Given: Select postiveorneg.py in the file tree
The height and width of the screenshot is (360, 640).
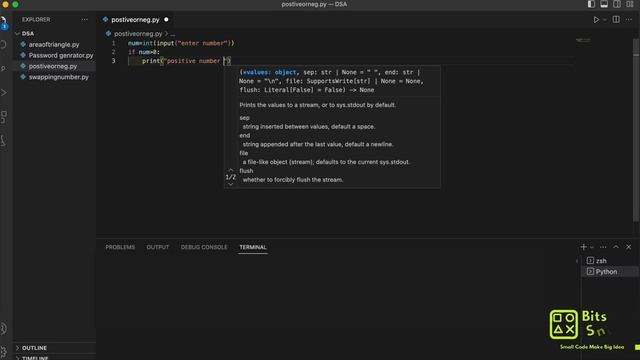Looking at the screenshot, I should point(54,66).
